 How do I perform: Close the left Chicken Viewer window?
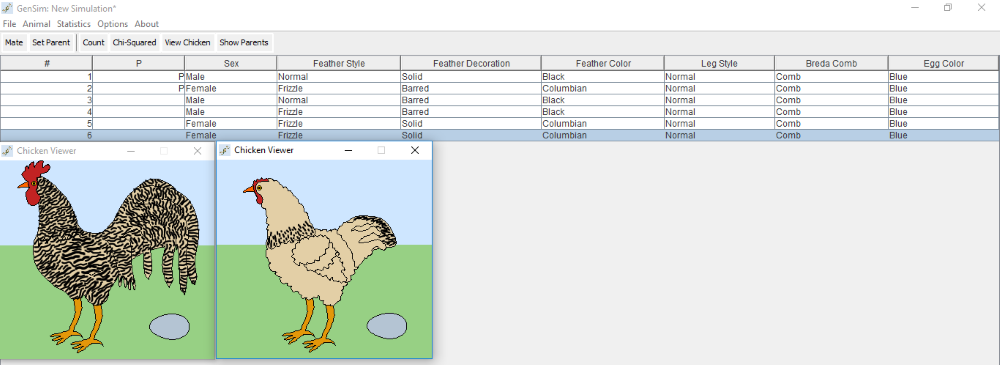pyautogui.click(x=197, y=151)
